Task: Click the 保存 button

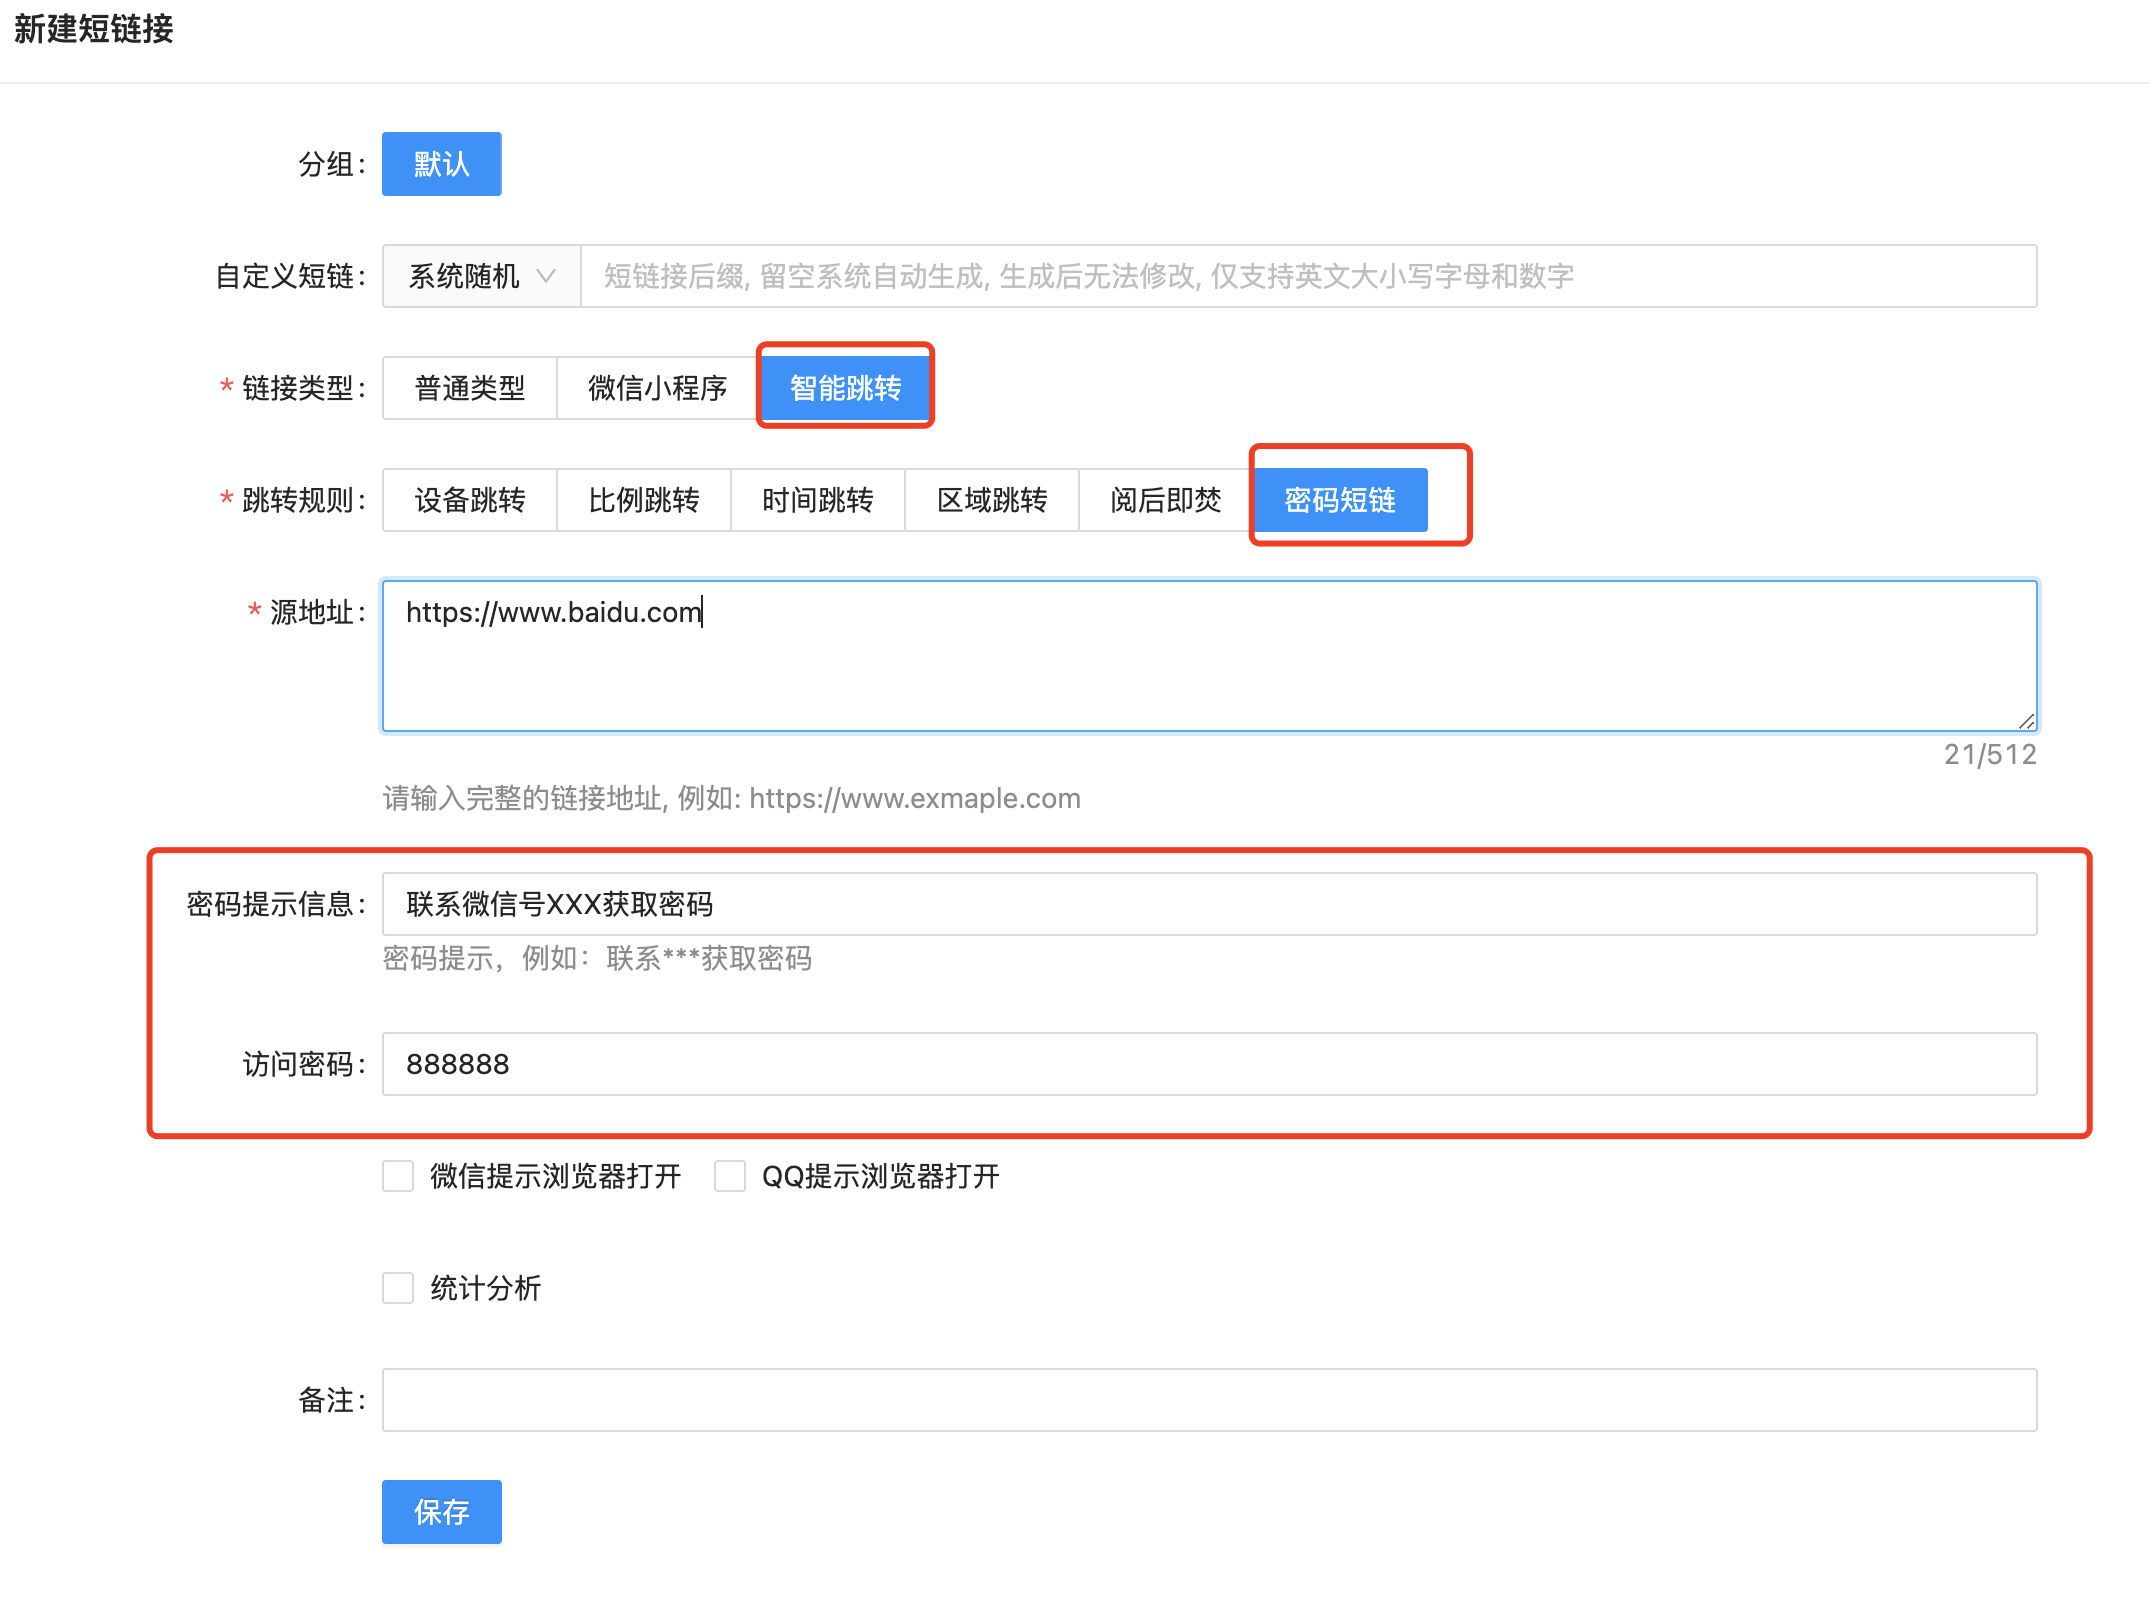Action: 441,1512
